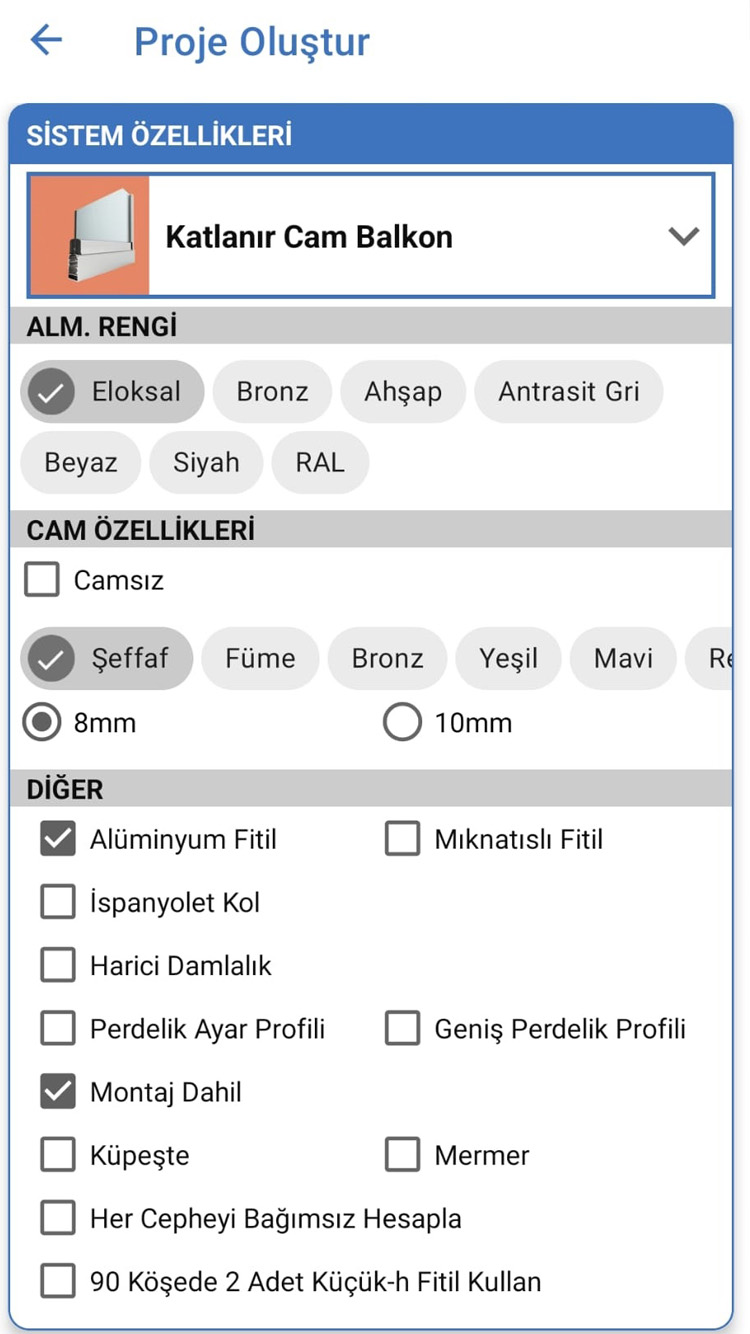Enable the Harici Damlalık checkbox
The height and width of the screenshot is (1334, 750).
pos(57,965)
